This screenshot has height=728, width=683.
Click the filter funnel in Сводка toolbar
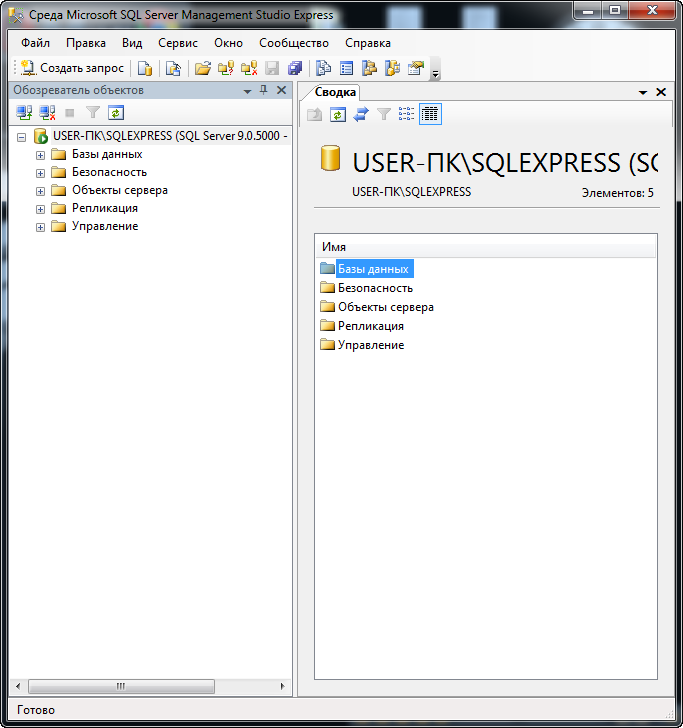point(384,114)
